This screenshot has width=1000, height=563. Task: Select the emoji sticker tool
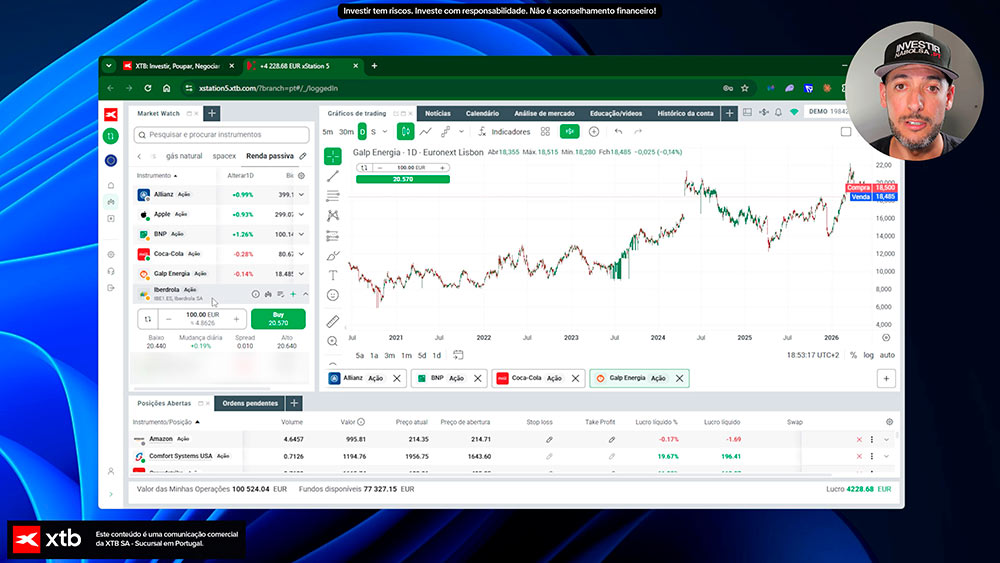tap(333, 295)
